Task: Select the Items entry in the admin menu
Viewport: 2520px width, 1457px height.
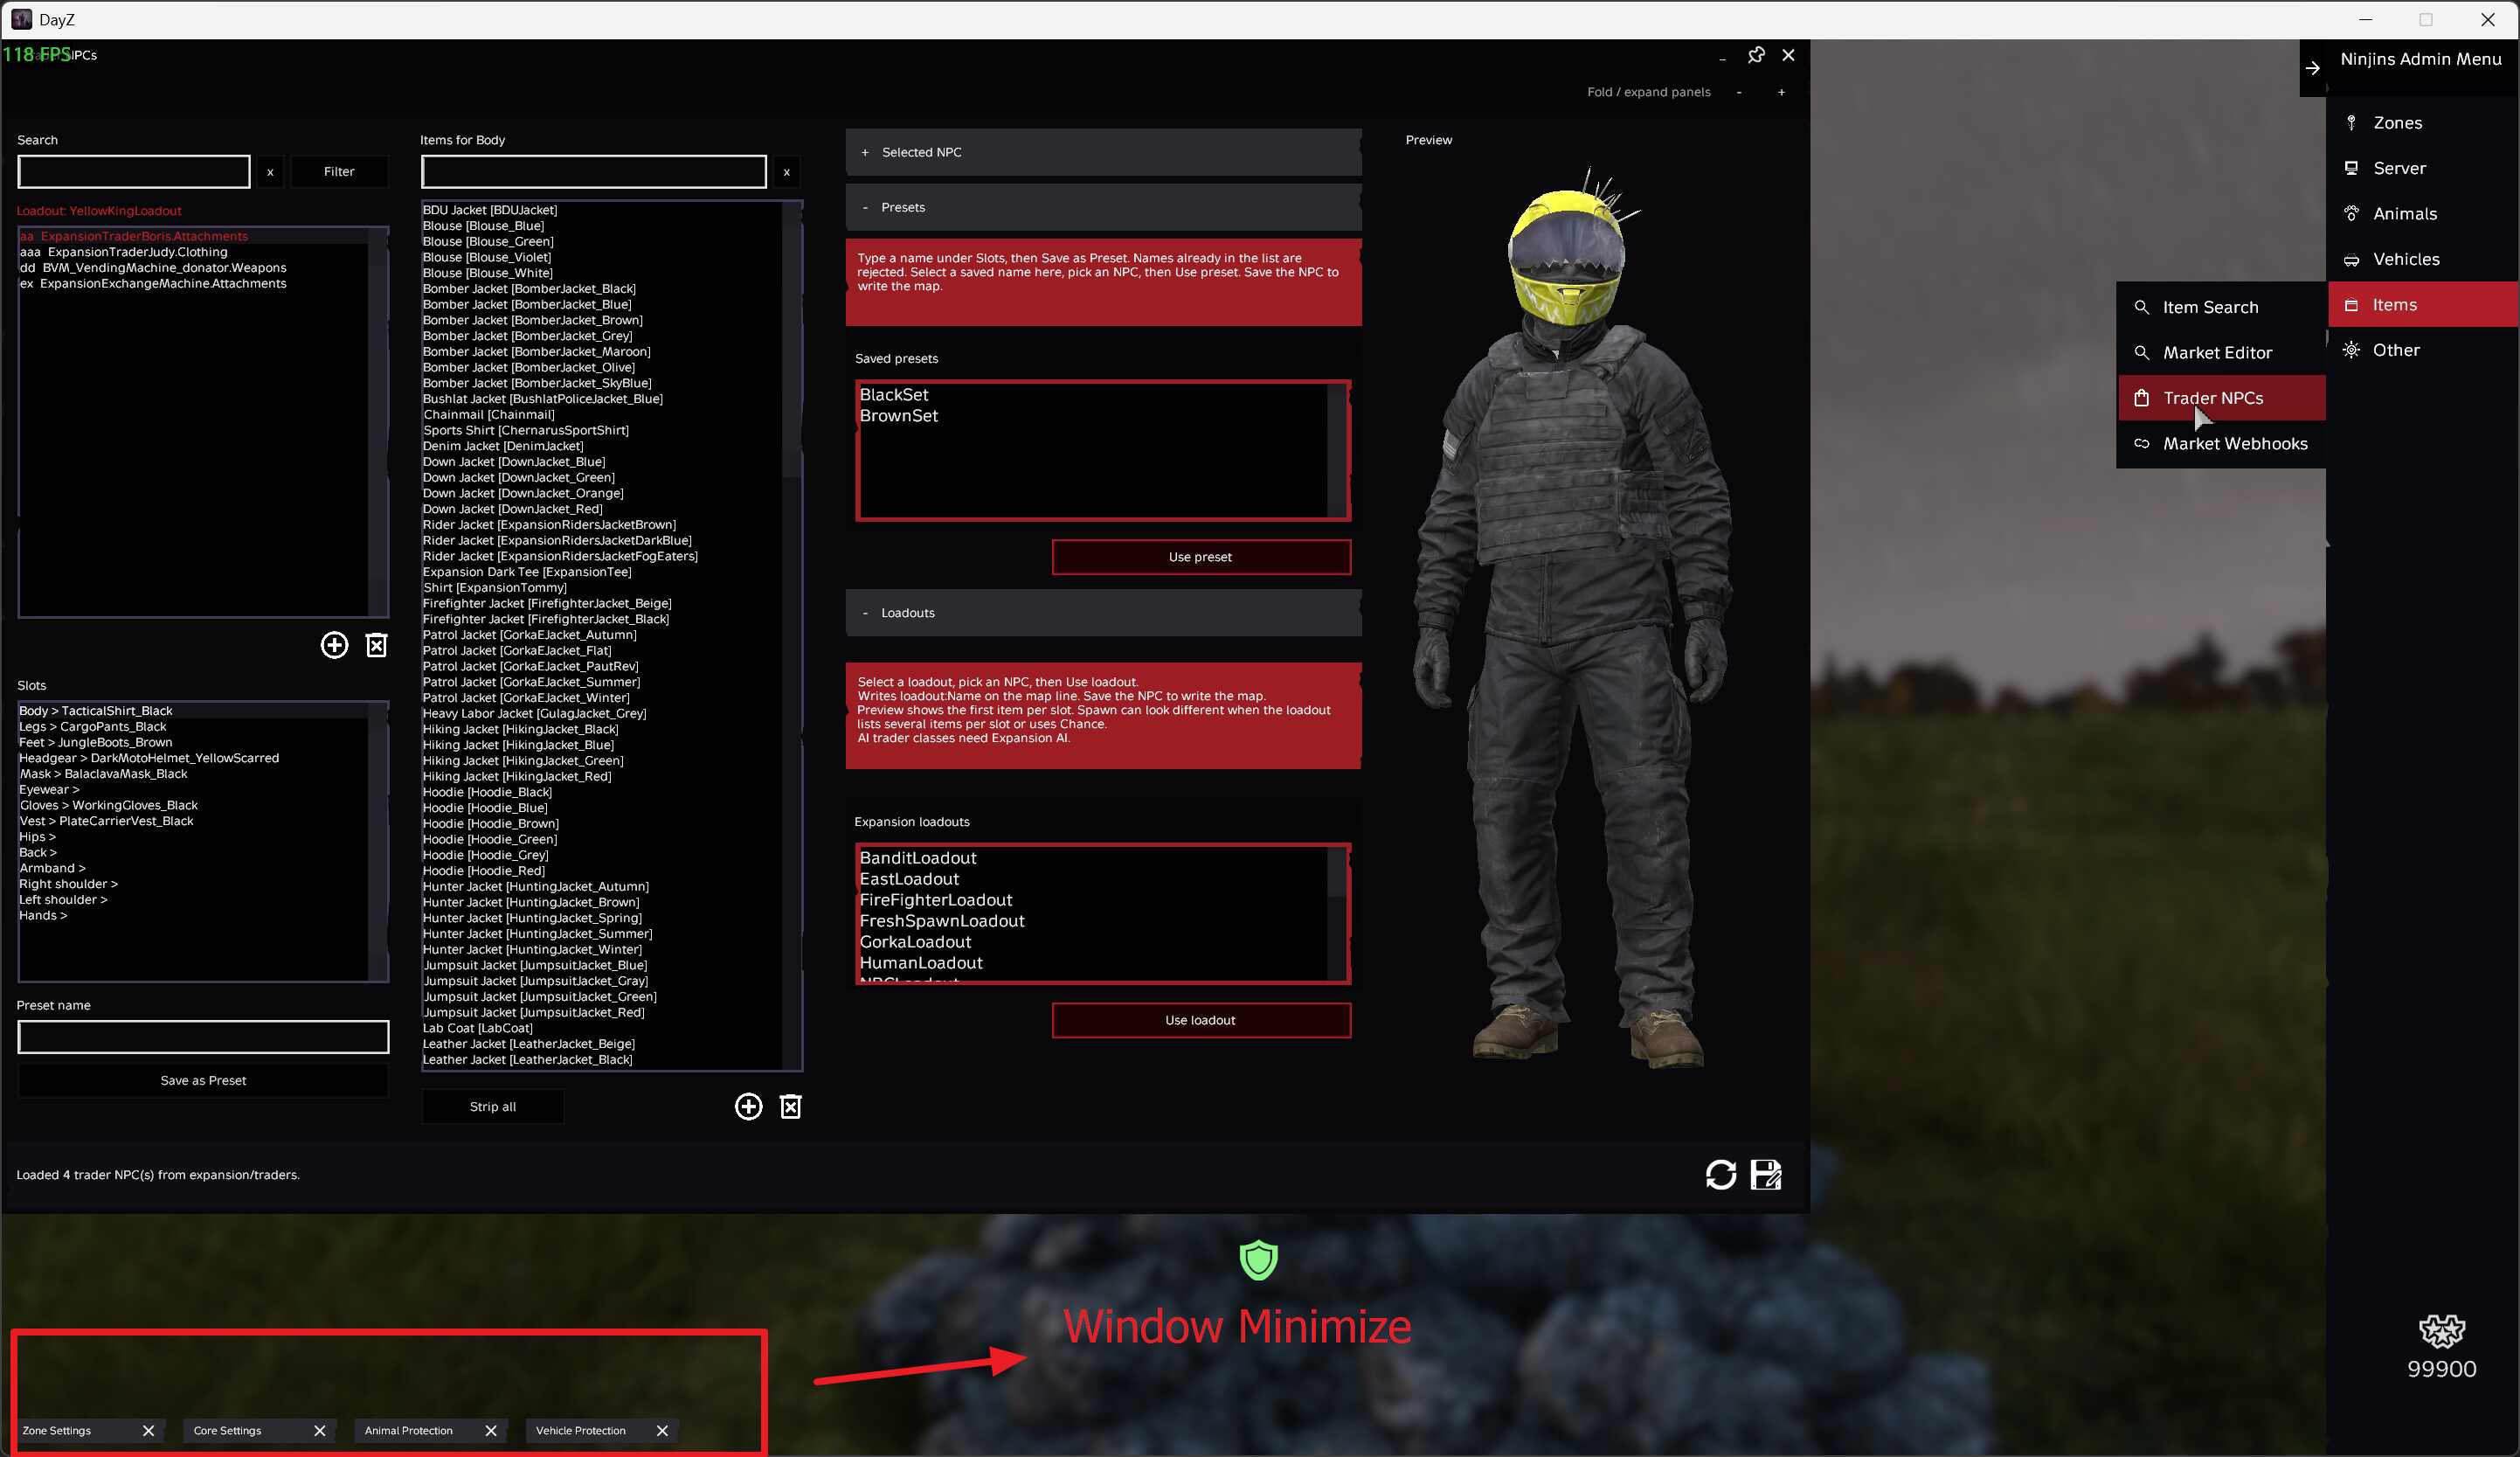Action: [2421, 305]
